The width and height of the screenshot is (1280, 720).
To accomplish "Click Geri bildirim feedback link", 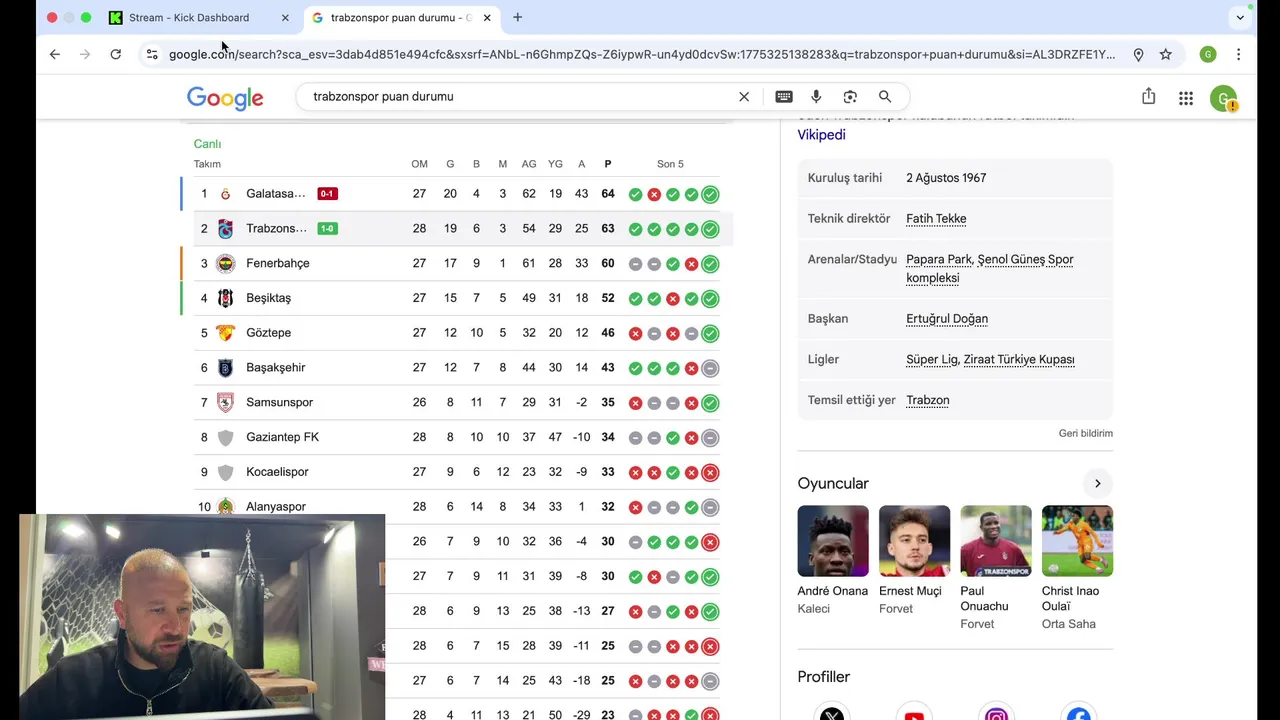I will click(1086, 433).
